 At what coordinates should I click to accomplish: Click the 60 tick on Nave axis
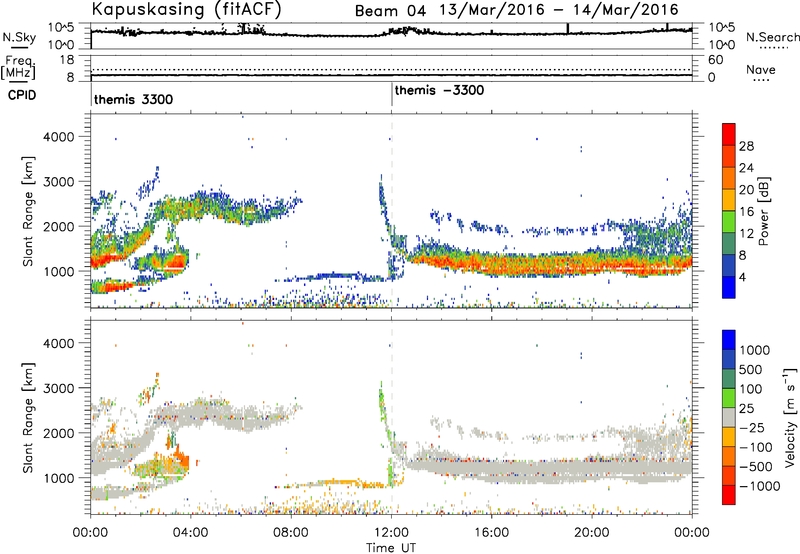coord(716,60)
